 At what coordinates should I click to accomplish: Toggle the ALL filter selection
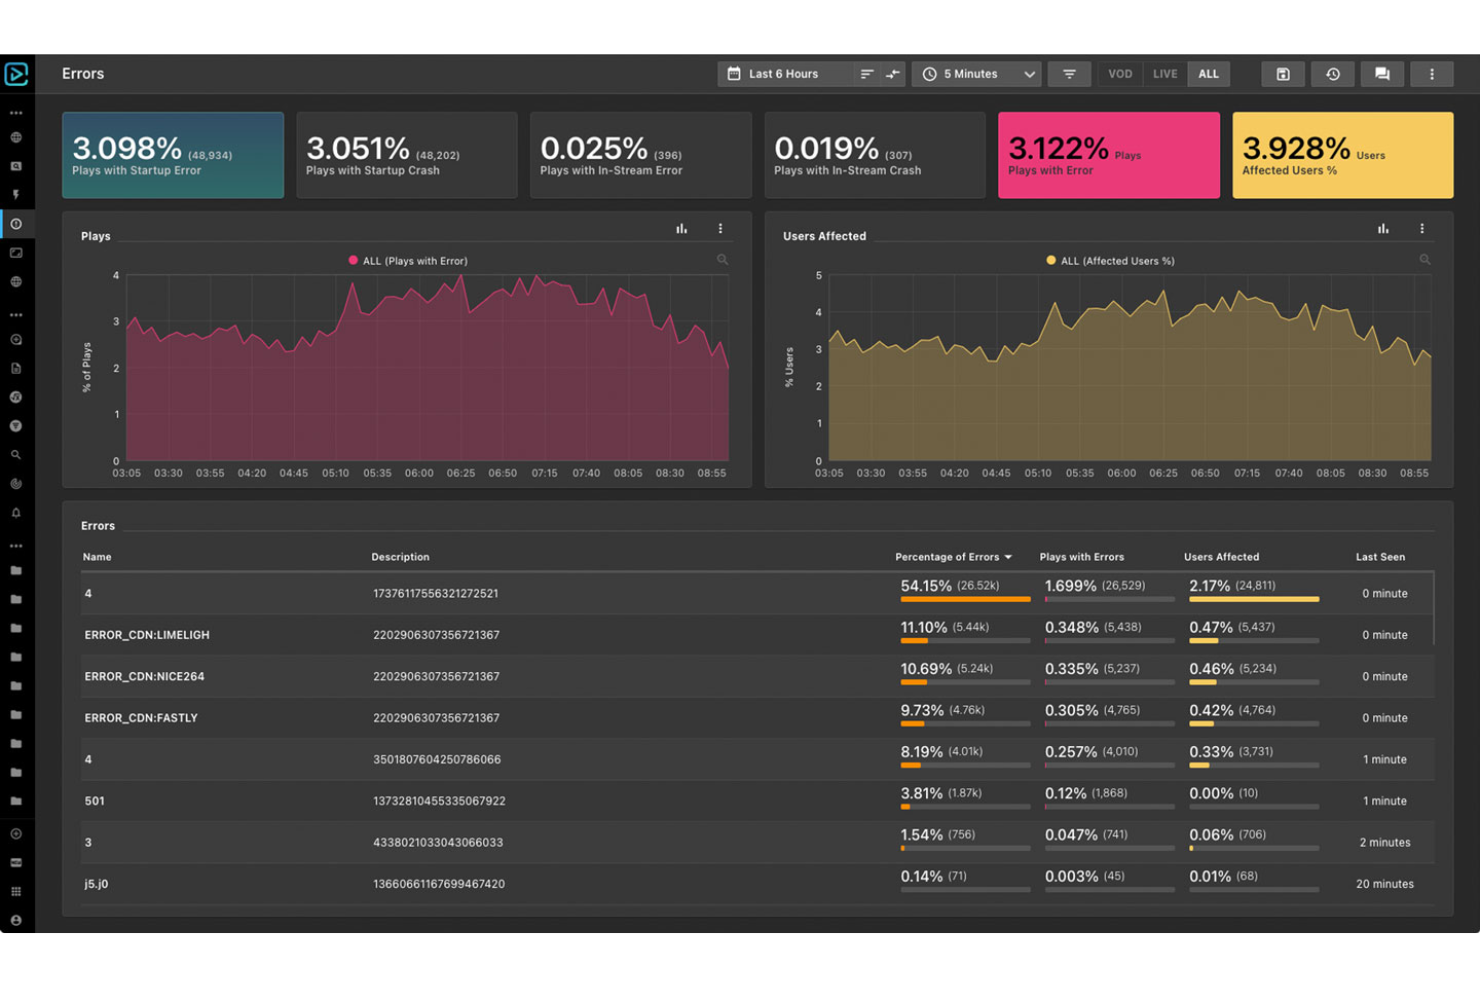(x=1208, y=73)
